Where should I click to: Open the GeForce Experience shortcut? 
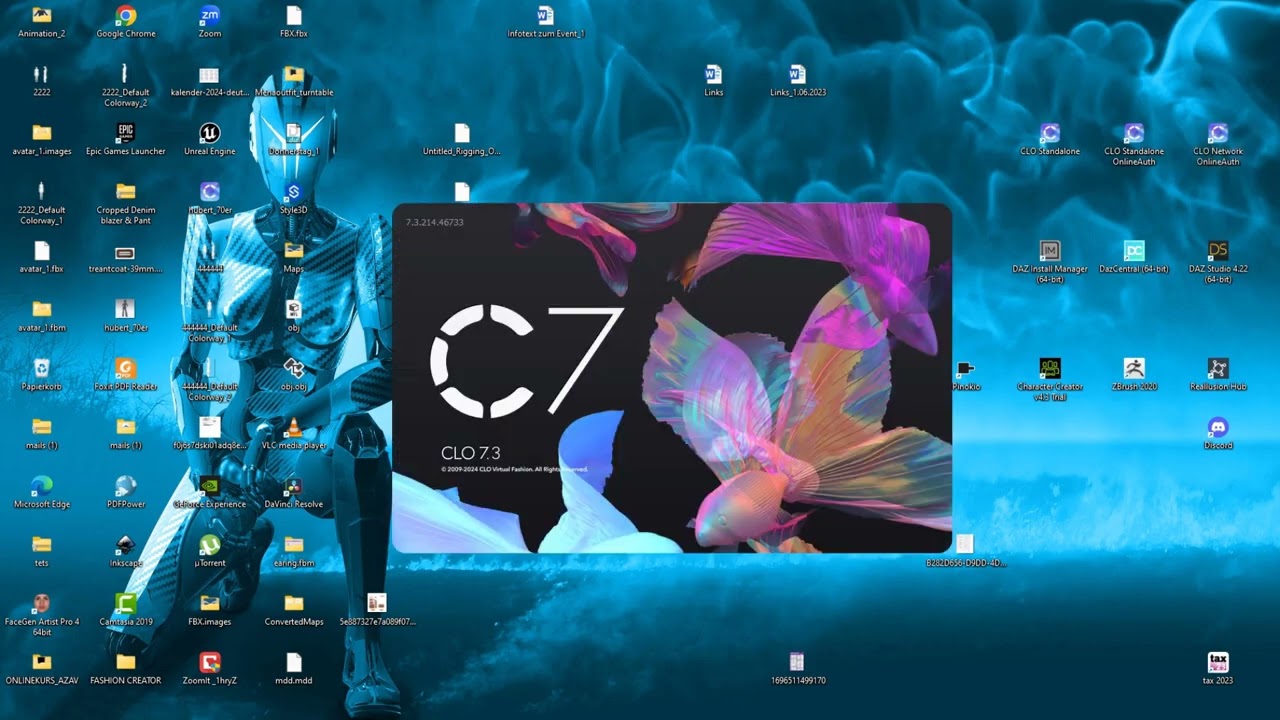[209, 486]
